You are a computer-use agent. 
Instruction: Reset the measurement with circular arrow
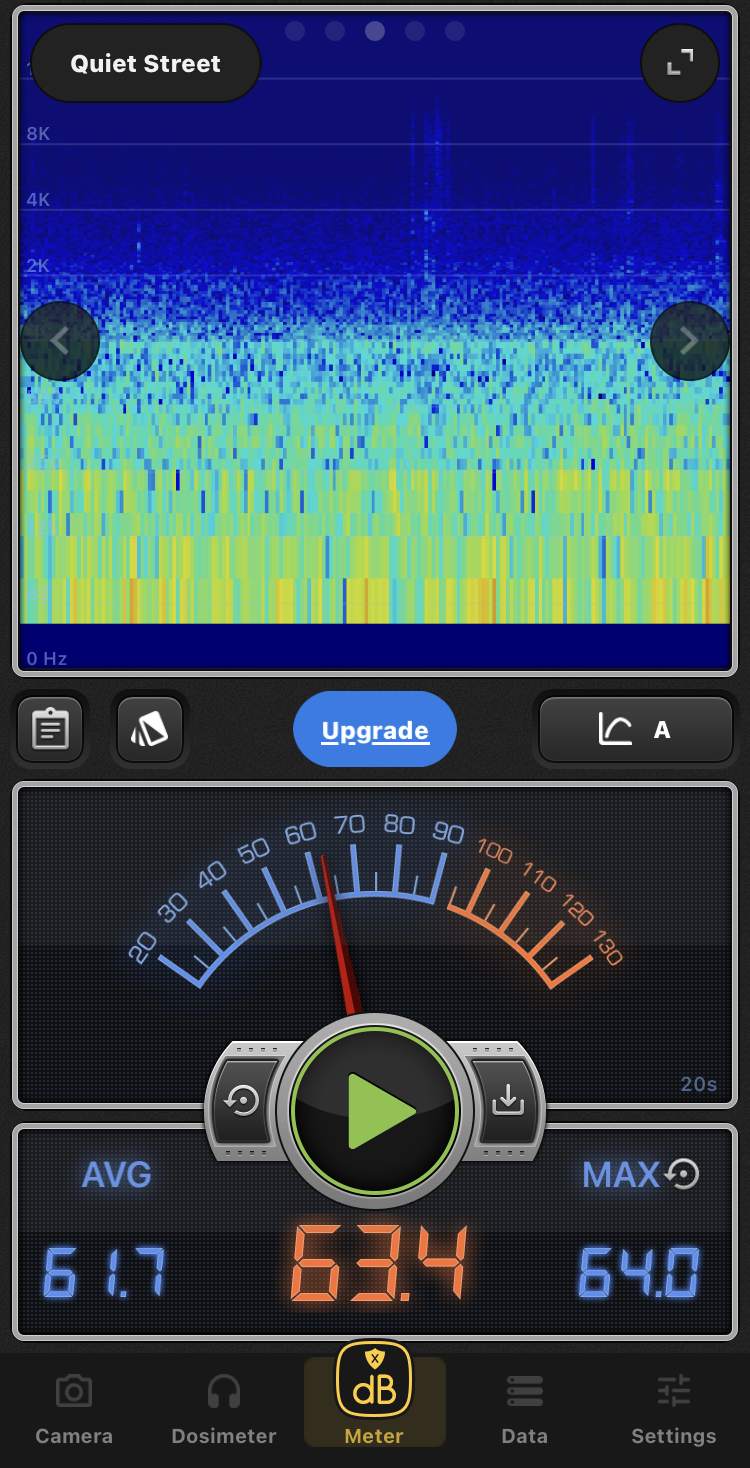(x=243, y=1100)
